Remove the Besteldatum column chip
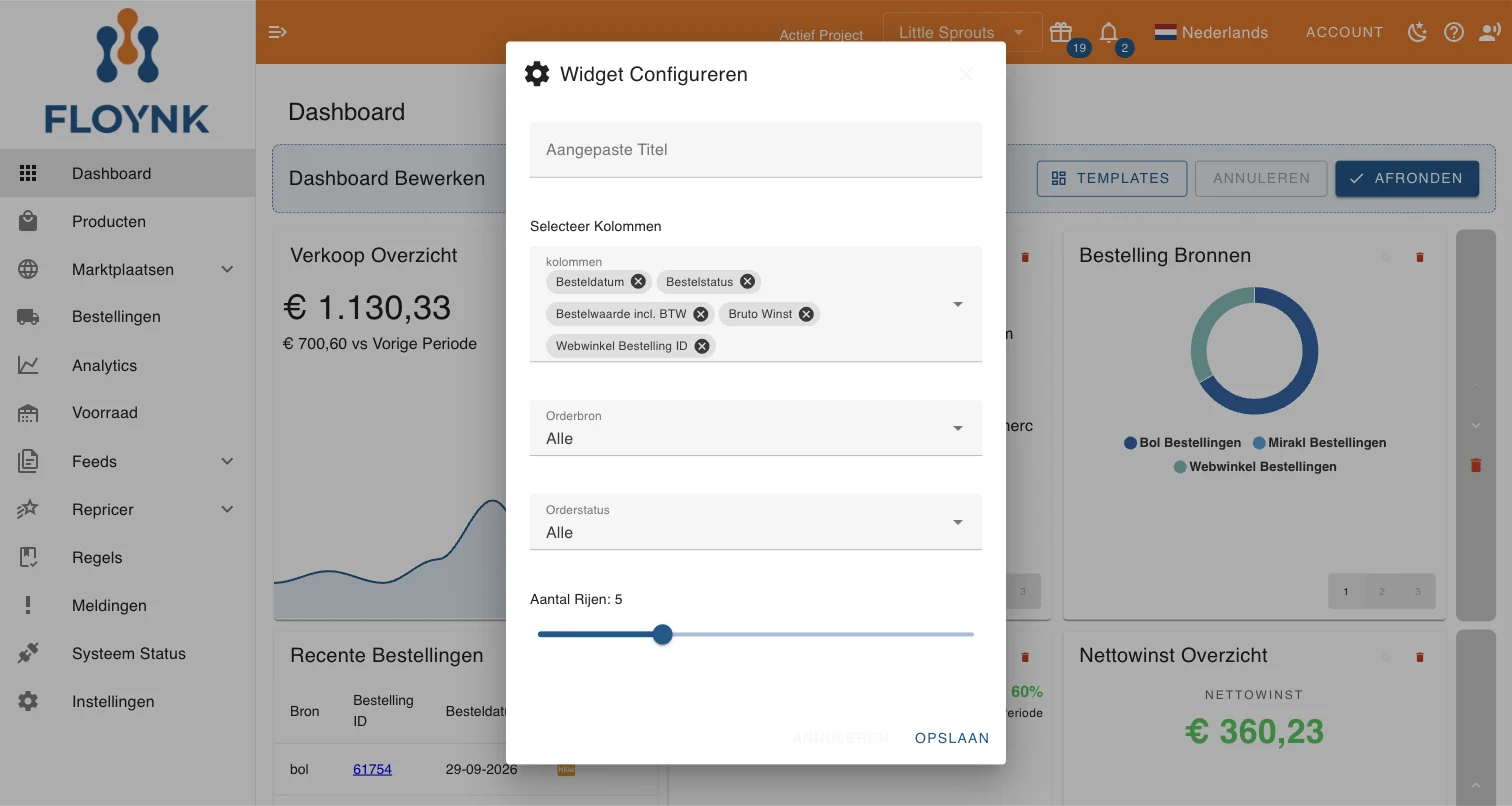1512x806 pixels. (638, 282)
